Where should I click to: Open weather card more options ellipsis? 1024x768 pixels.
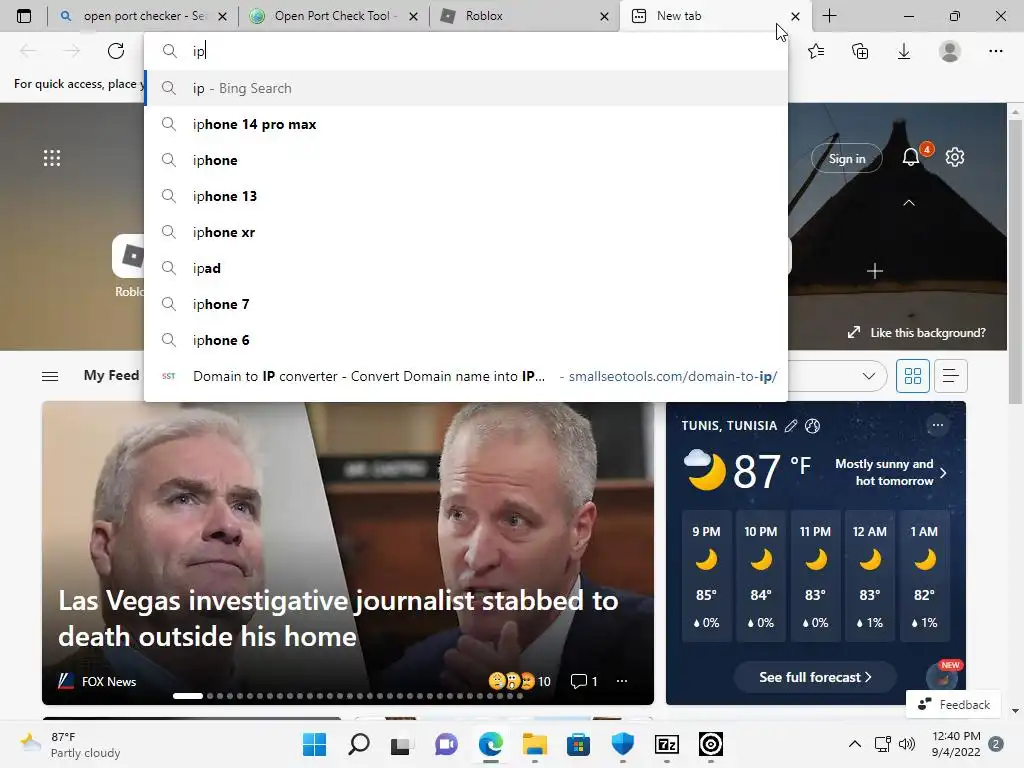pos(938,425)
